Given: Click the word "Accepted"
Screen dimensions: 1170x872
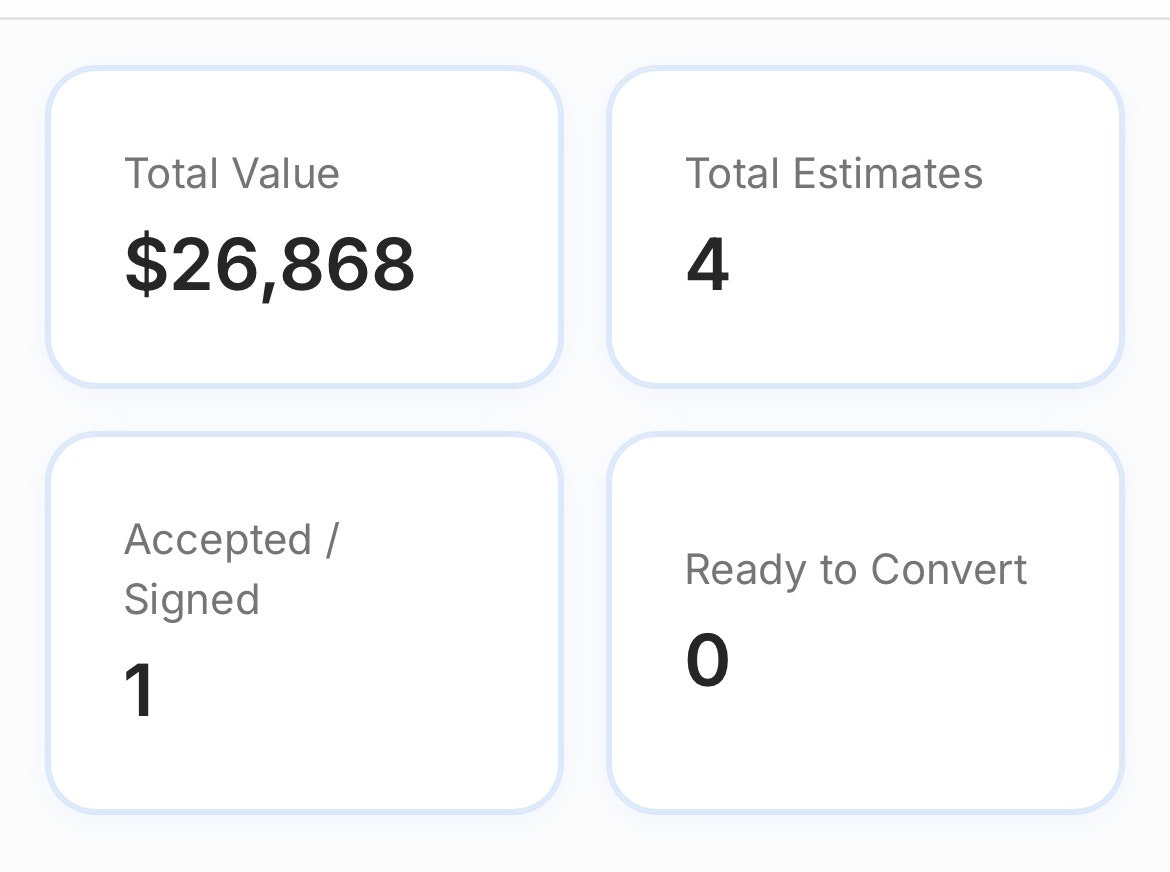Looking at the screenshot, I should click(x=218, y=540).
